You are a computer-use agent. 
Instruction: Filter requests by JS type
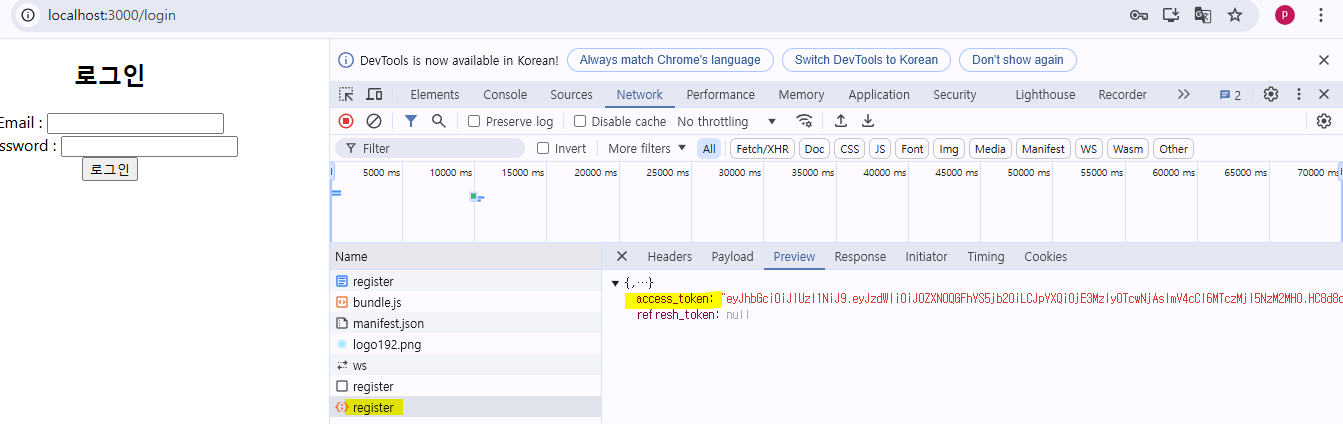coord(879,148)
